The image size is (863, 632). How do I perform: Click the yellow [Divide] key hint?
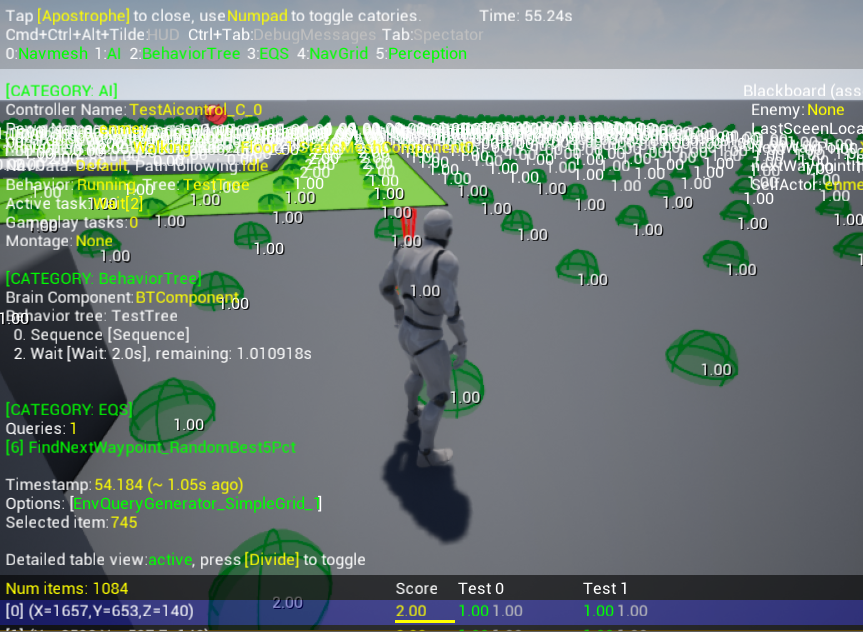pos(272,560)
